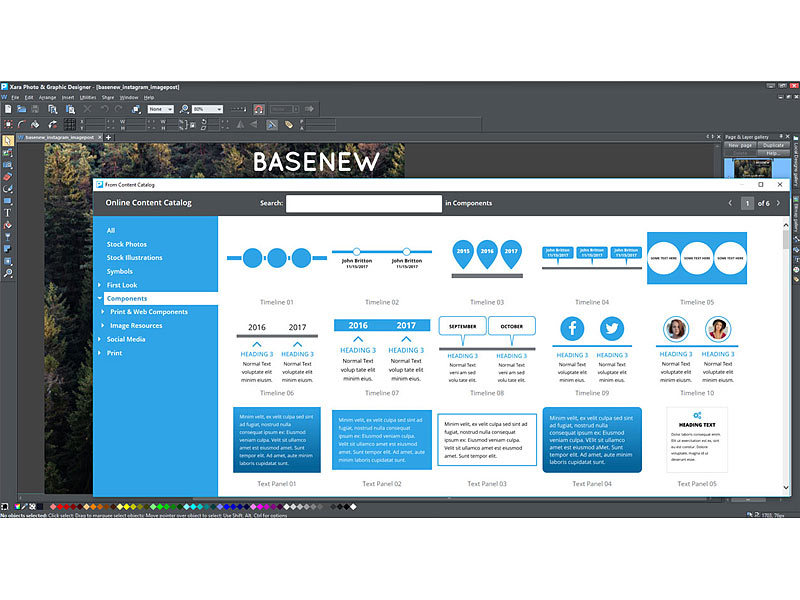Select All in catalog sidebar

point(111,230)
